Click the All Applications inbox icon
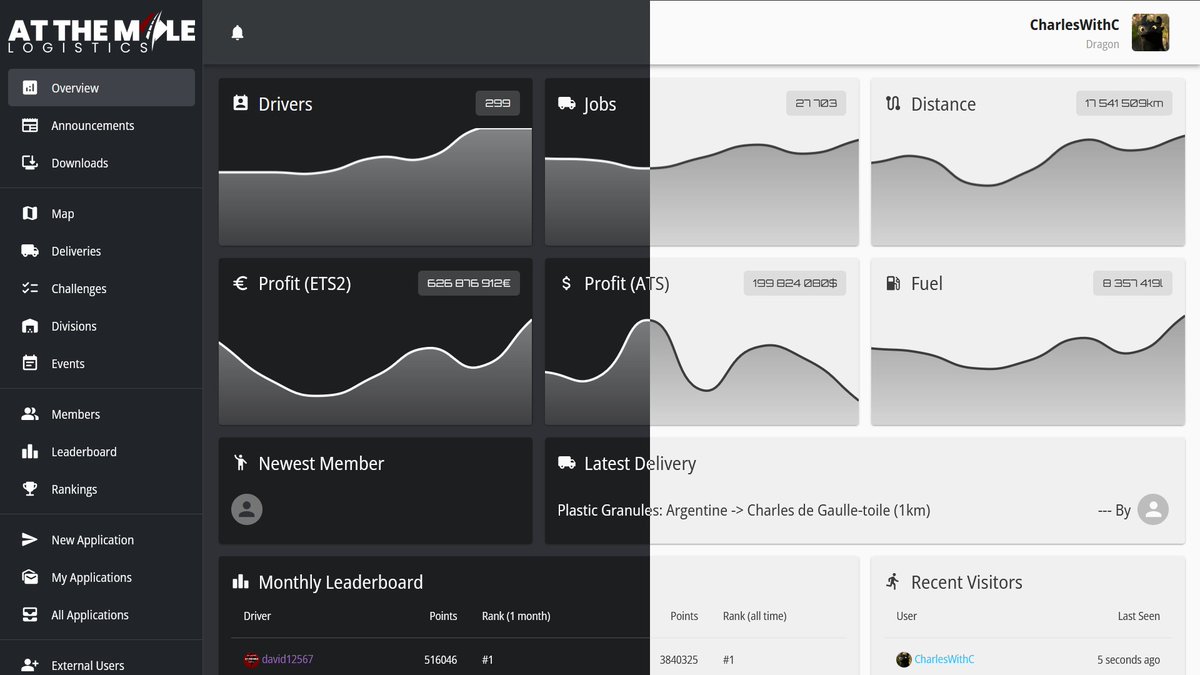This screenshot has height=675, width=1200. pyautogui.click(x=30, y=615)
